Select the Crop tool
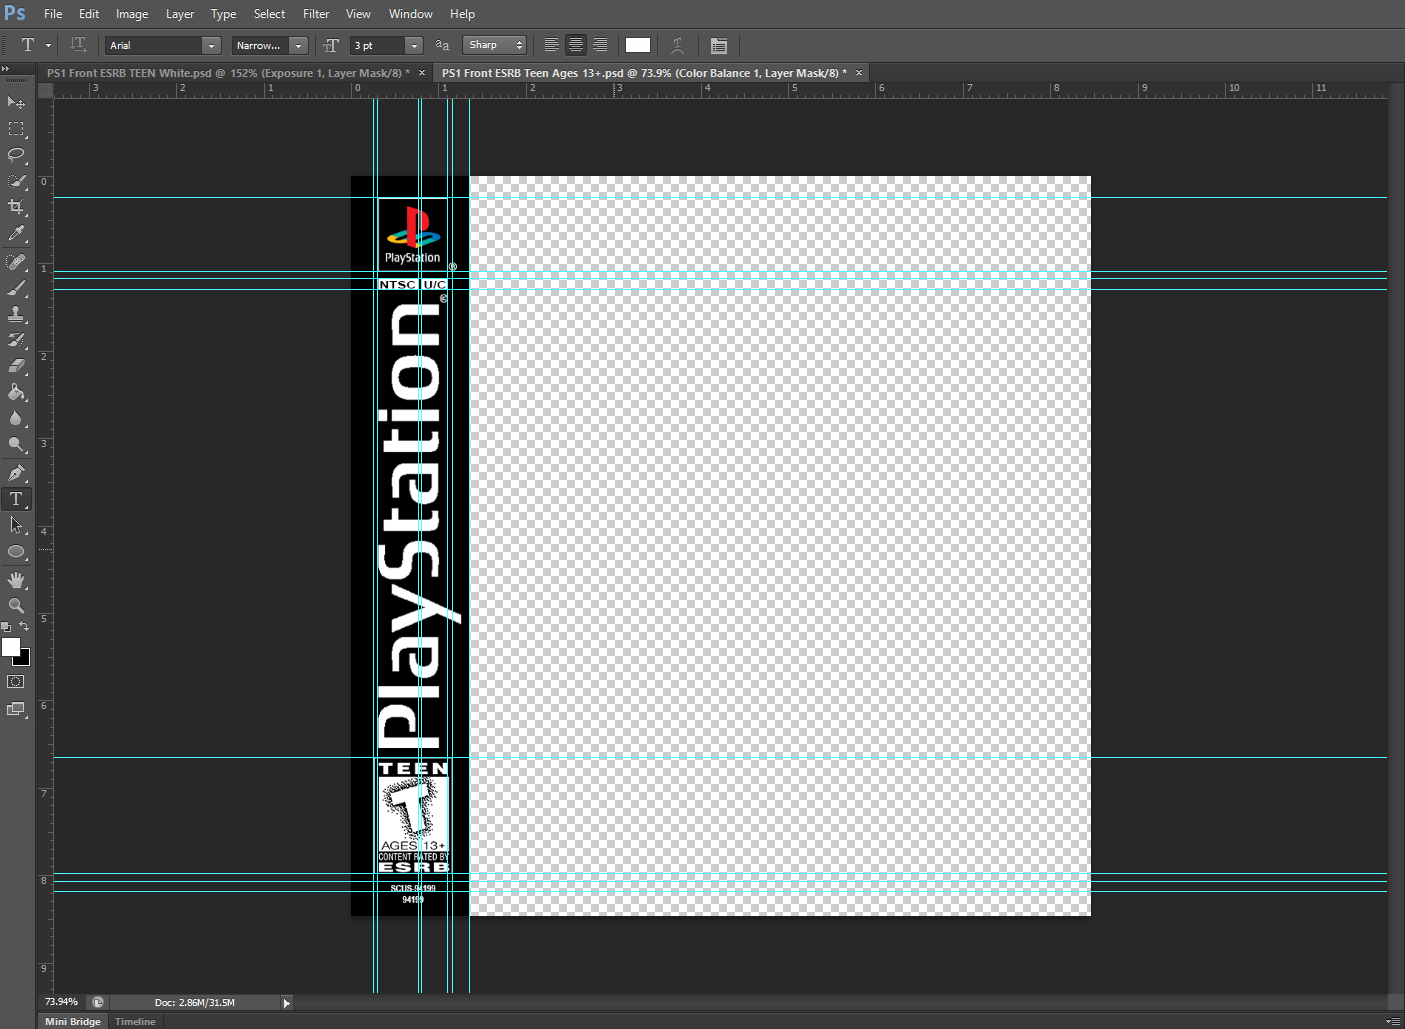Image resolution: width=1405 pixels, height=1029 pixels. pos(16,207)
